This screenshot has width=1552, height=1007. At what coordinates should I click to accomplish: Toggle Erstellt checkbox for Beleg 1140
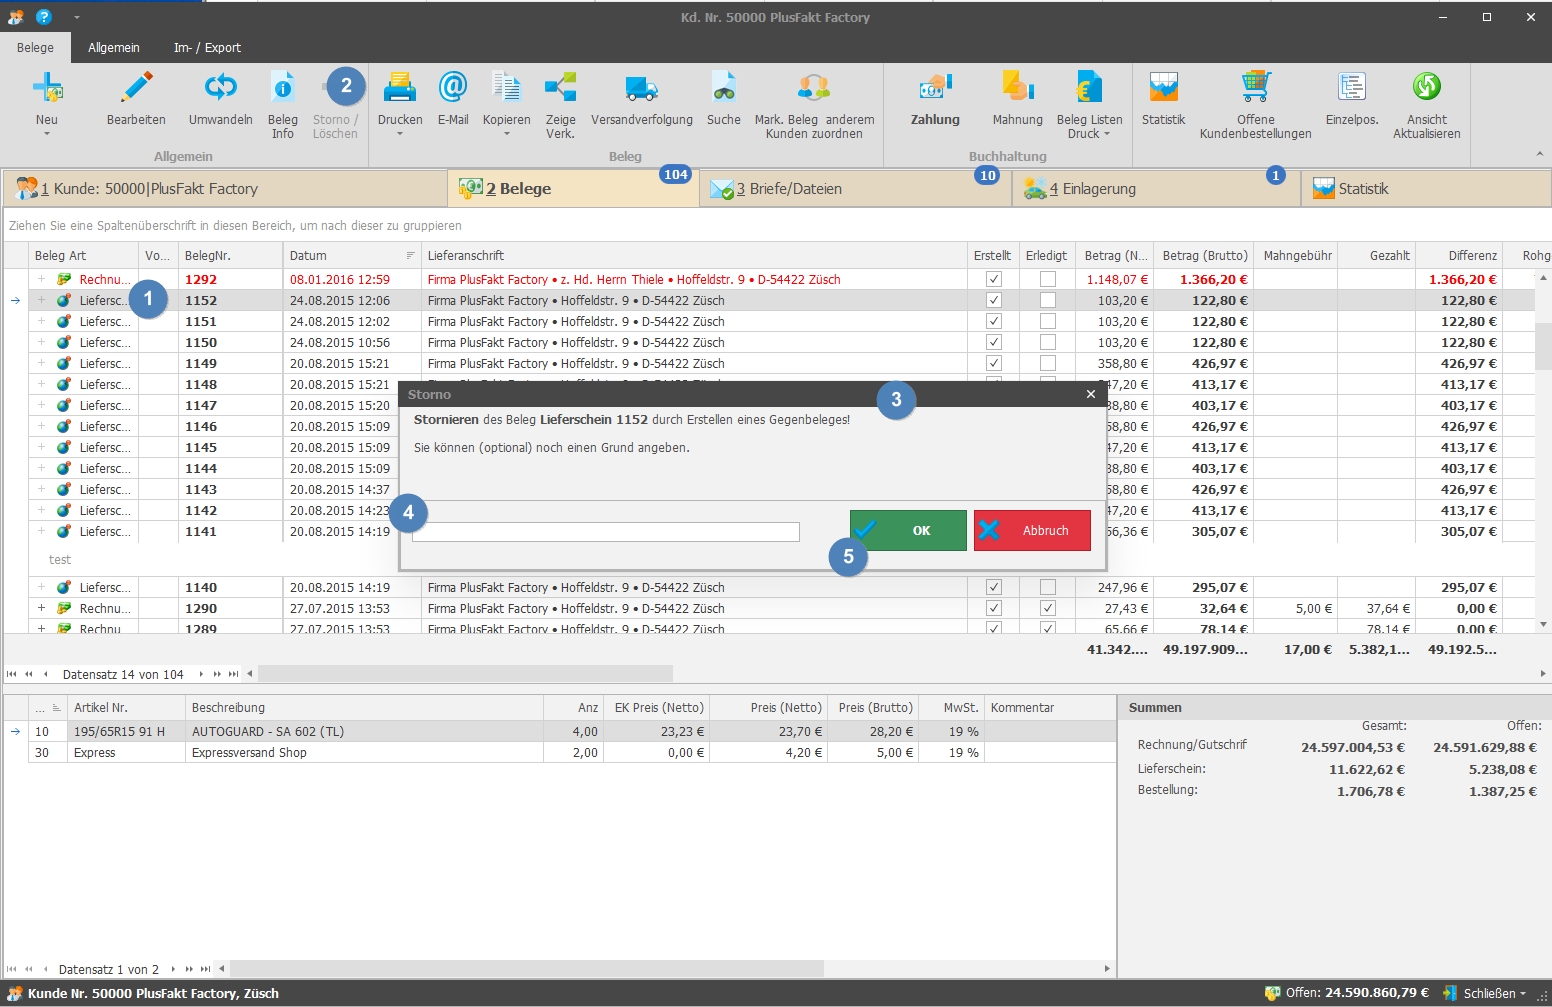993,587
